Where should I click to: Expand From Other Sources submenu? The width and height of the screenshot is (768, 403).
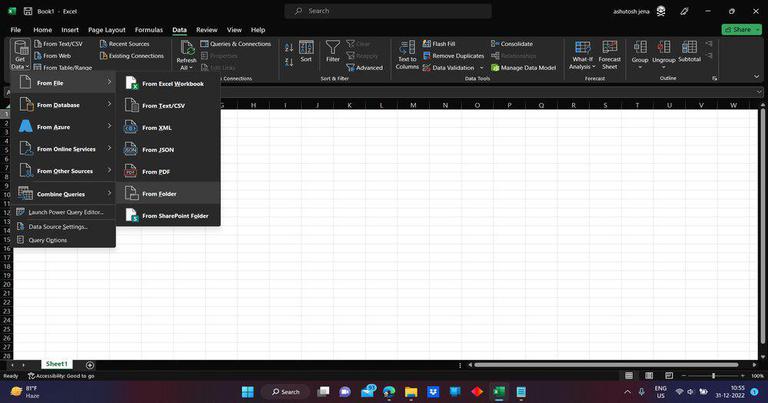64,171
